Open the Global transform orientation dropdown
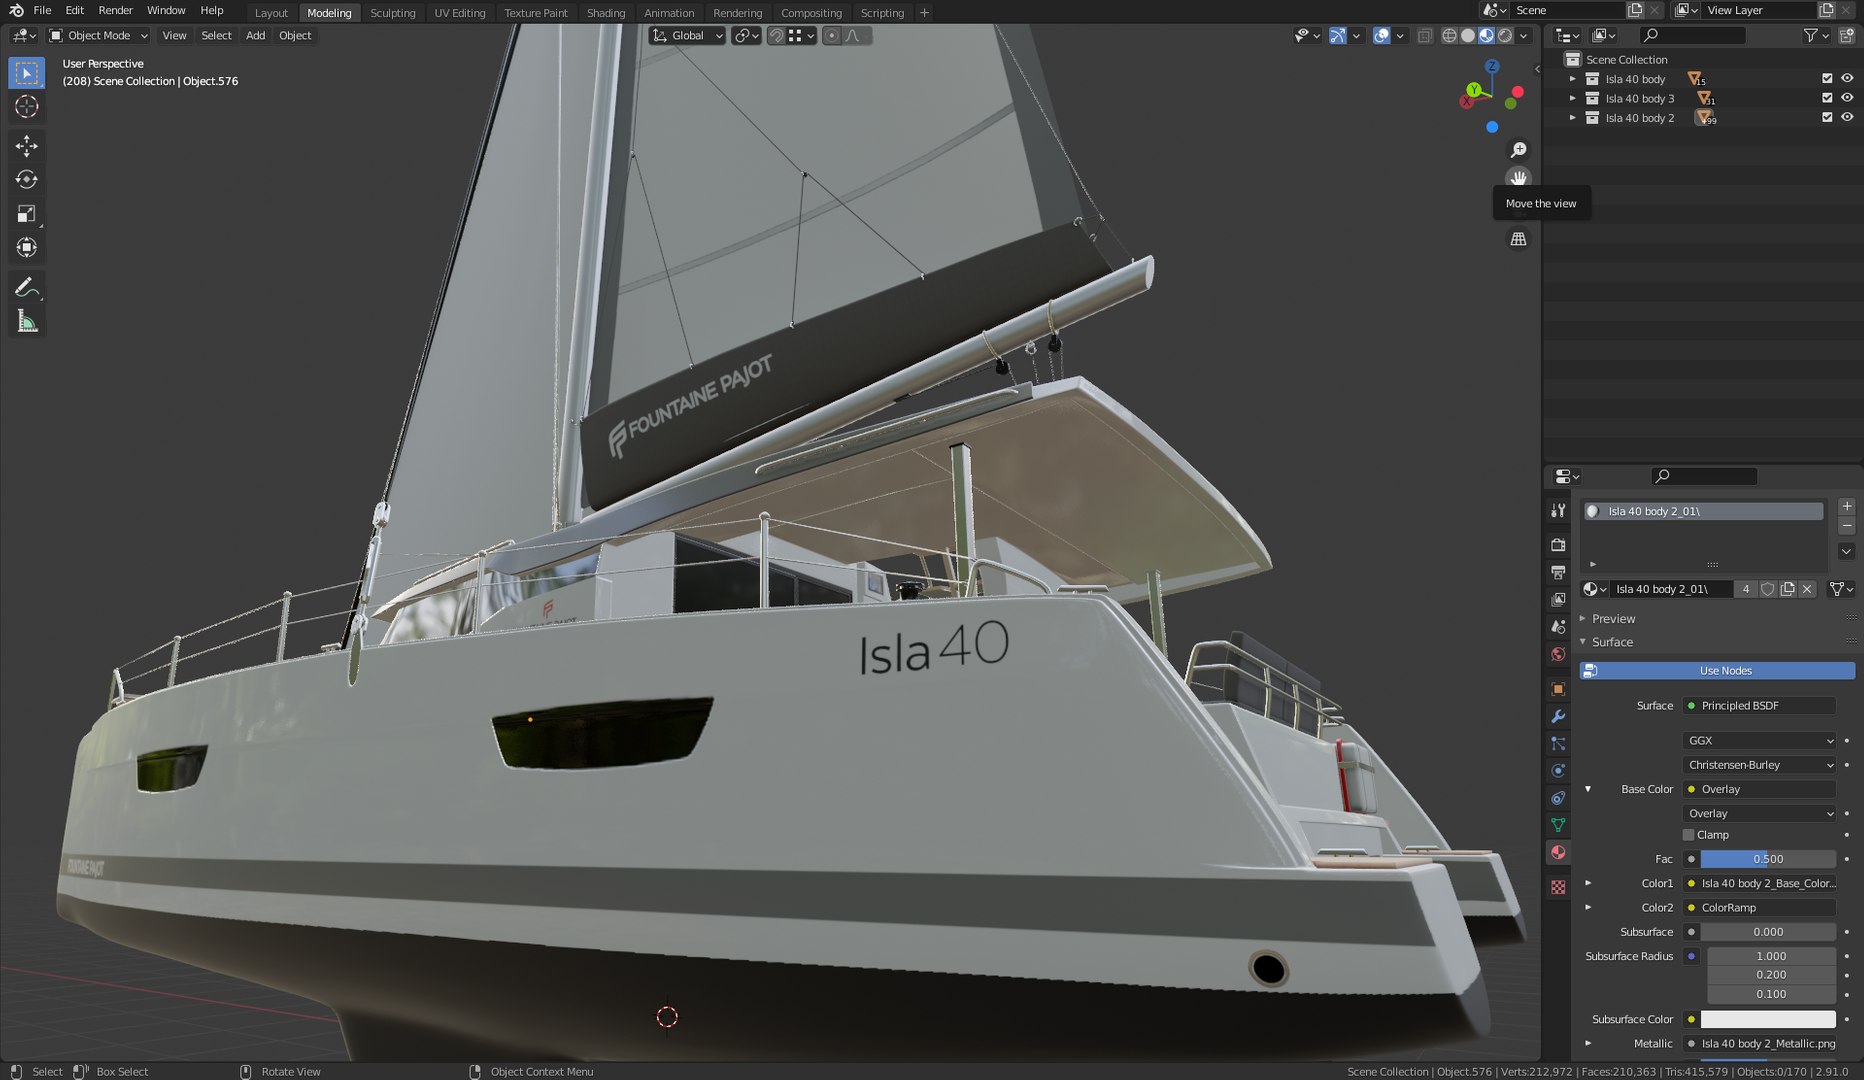 tap(687, 36)
